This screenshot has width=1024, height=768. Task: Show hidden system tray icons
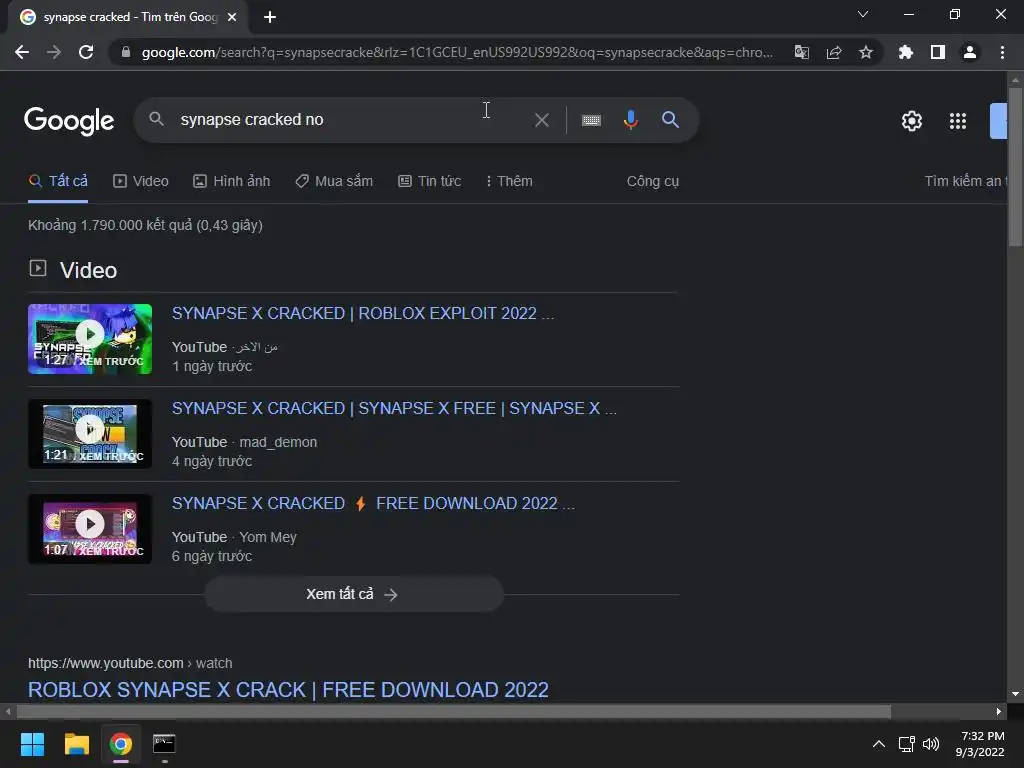(x=879, y=744)
